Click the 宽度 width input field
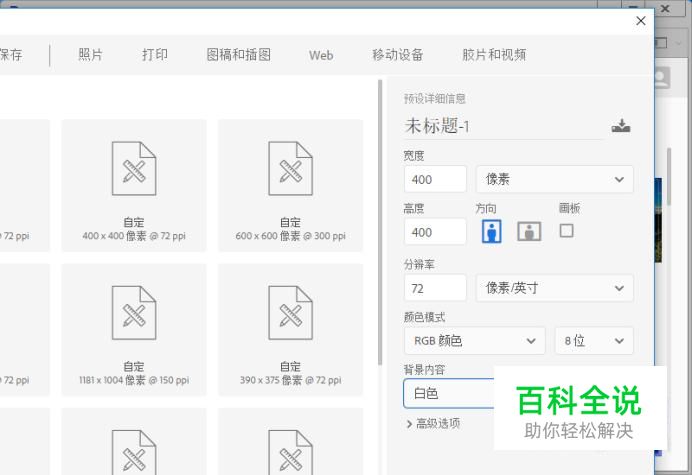The image size is (692, 475). point(435,179)
